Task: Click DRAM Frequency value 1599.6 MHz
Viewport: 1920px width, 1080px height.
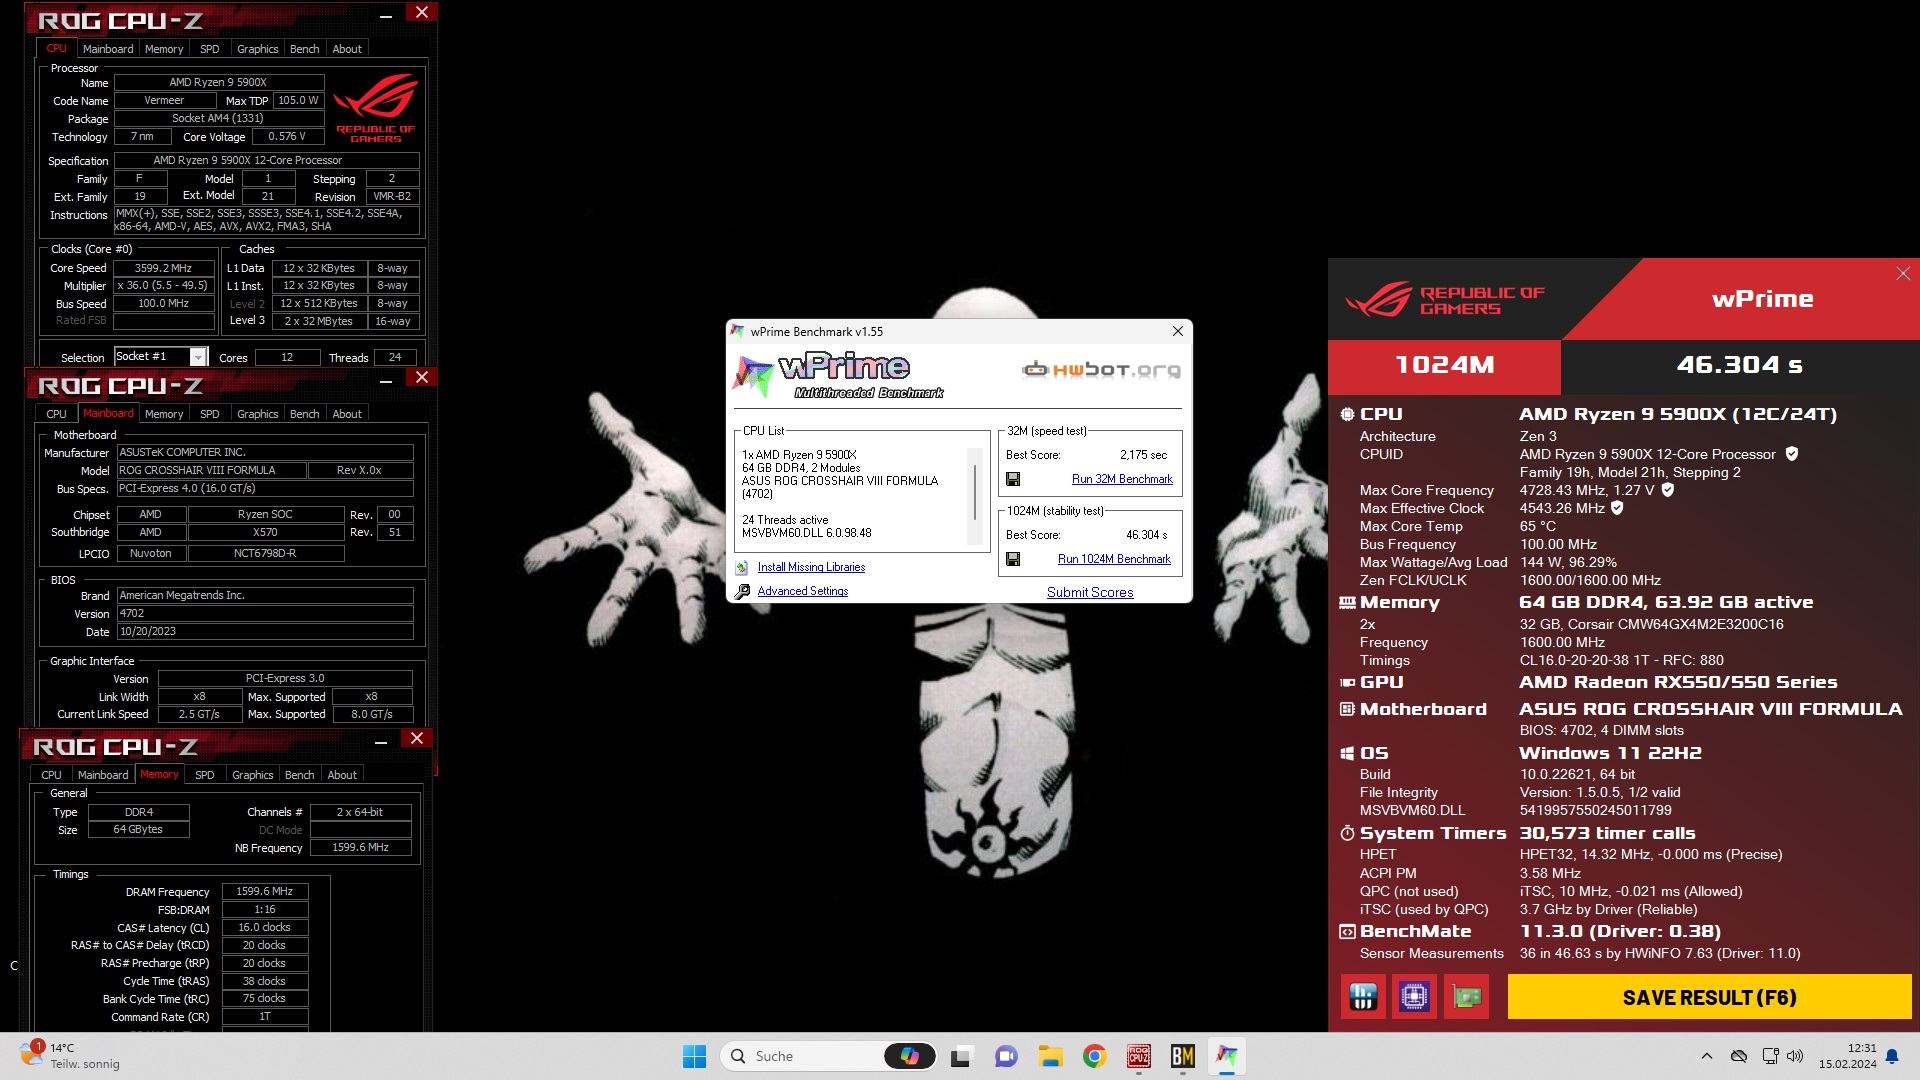Action: pyautogui.click(x=265, y=892)
